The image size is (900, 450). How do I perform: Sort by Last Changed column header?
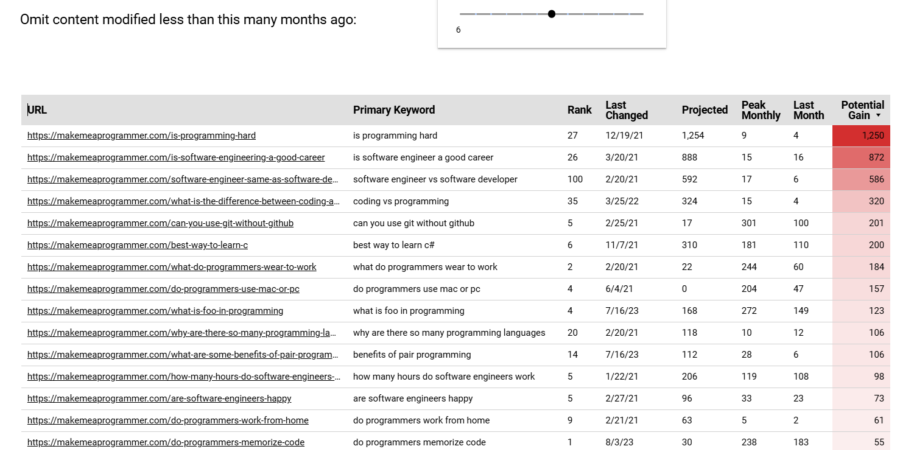(626, 110)
